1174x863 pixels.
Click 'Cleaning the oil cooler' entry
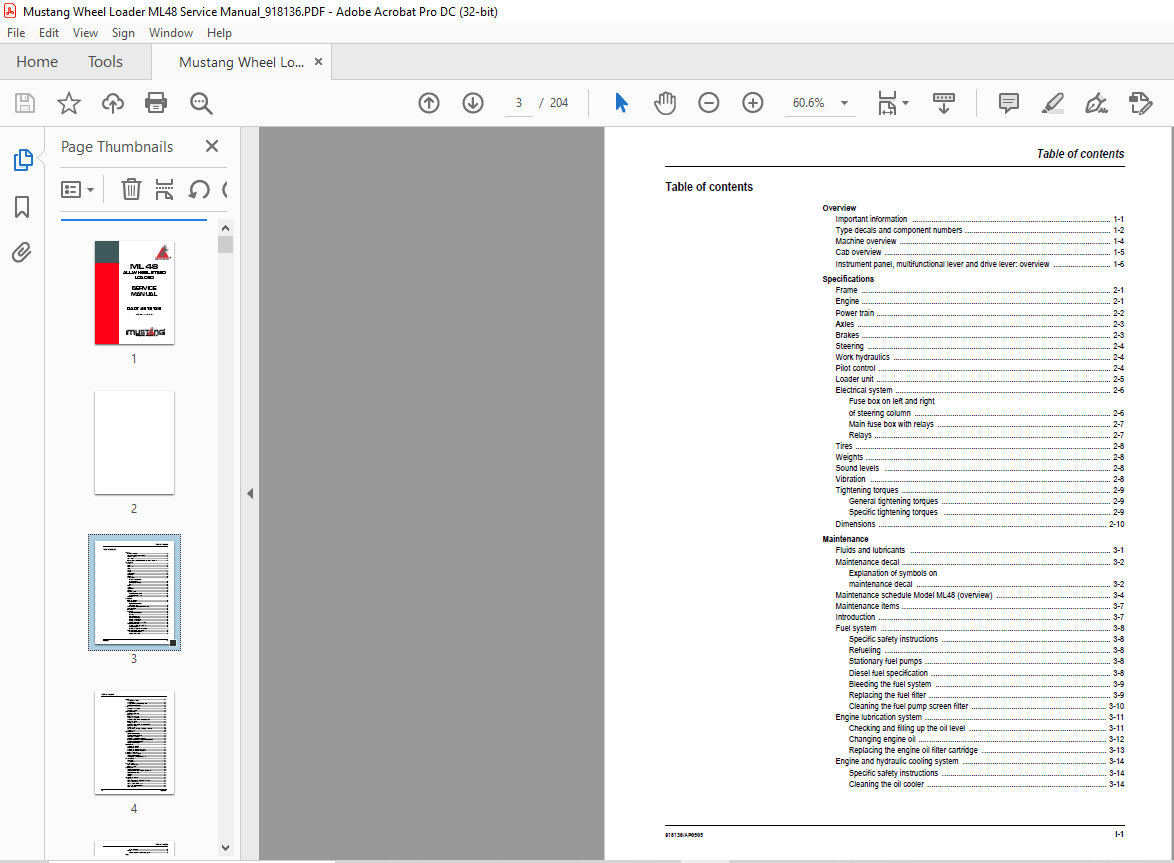point(886,784)
